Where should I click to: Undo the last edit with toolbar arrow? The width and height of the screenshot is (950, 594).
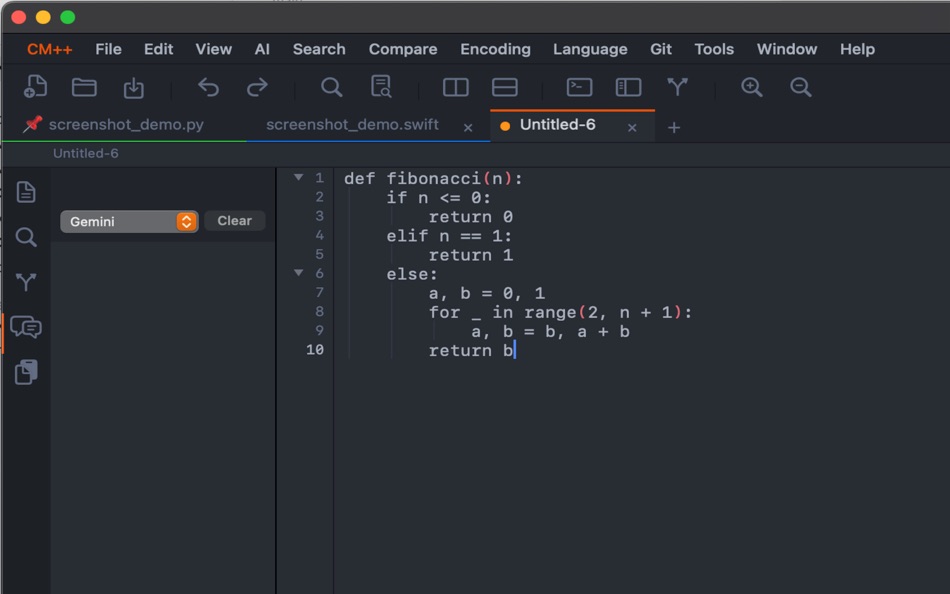[x=208, y=87]
